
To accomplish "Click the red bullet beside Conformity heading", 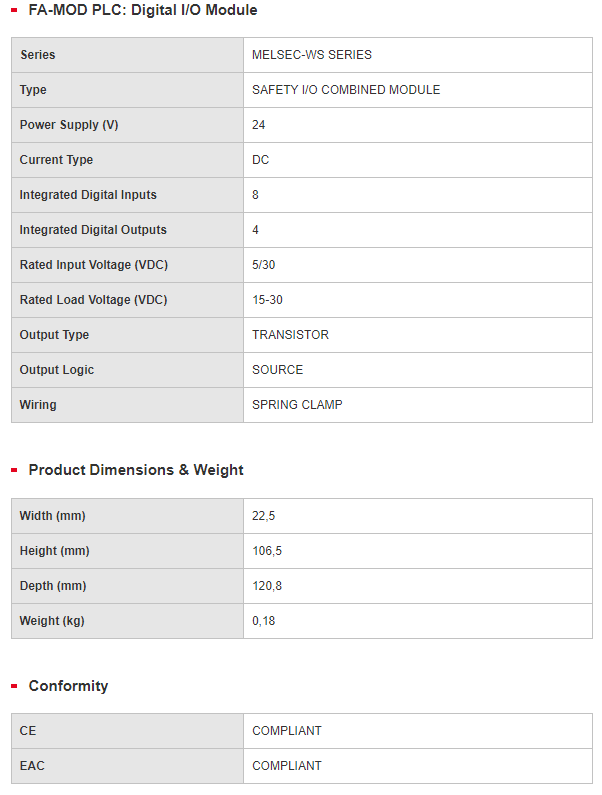I will point(14,686).
